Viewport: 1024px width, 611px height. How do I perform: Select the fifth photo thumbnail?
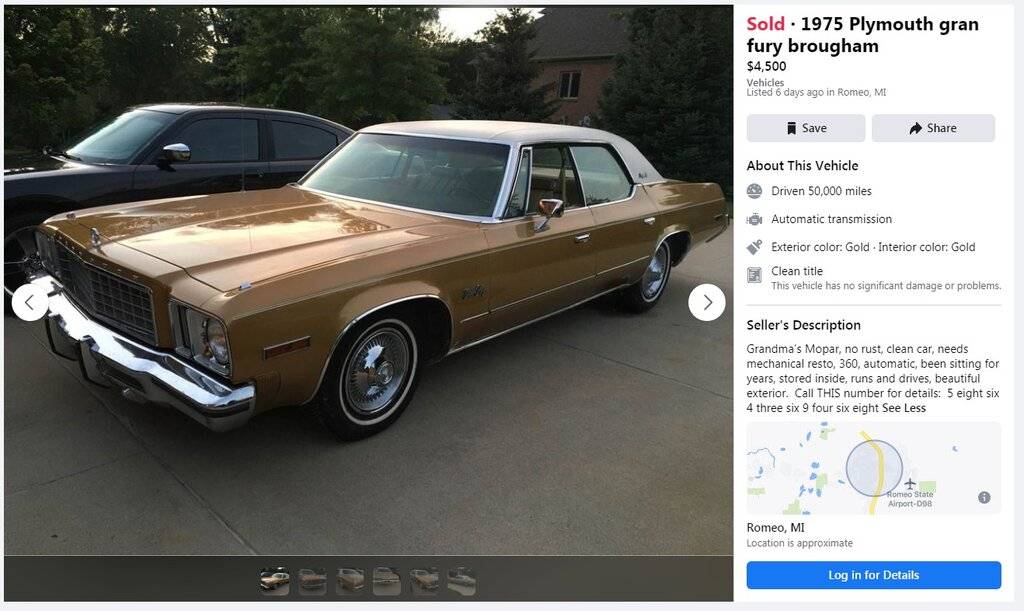coord(424,580)
